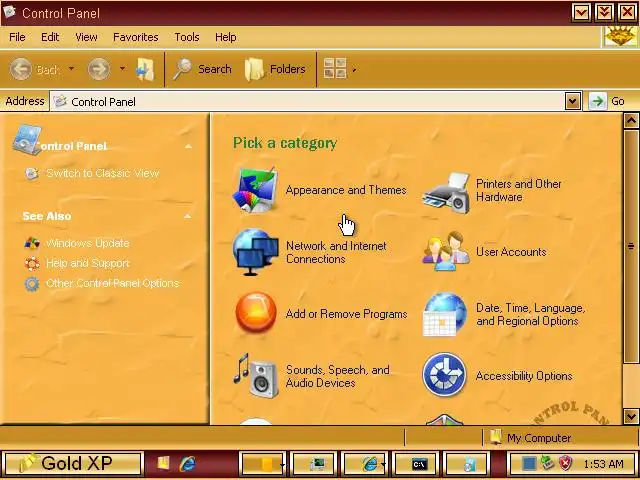Open the User Accounts people icon

click(446, 252)
